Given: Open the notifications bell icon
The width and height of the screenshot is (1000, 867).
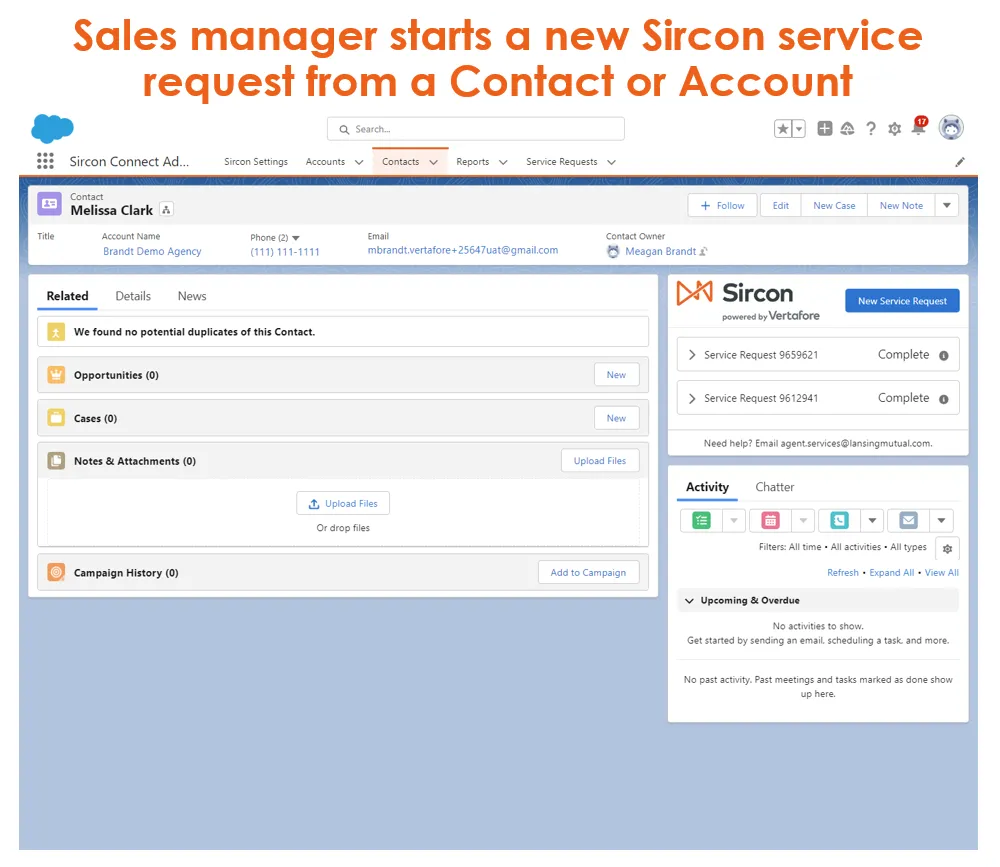Looking at the screenshot, I should pos(919,126).
